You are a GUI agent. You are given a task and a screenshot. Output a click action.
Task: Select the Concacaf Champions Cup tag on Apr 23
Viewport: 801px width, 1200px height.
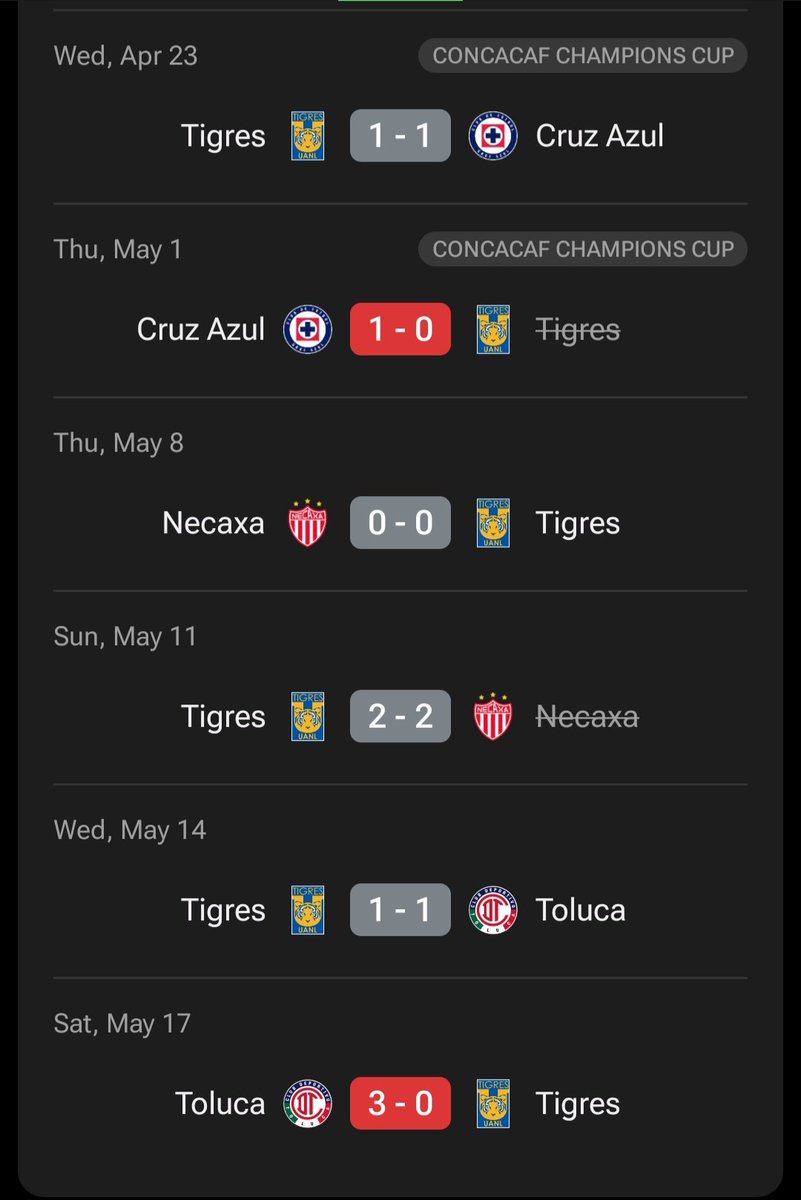(x=583, y=55)
